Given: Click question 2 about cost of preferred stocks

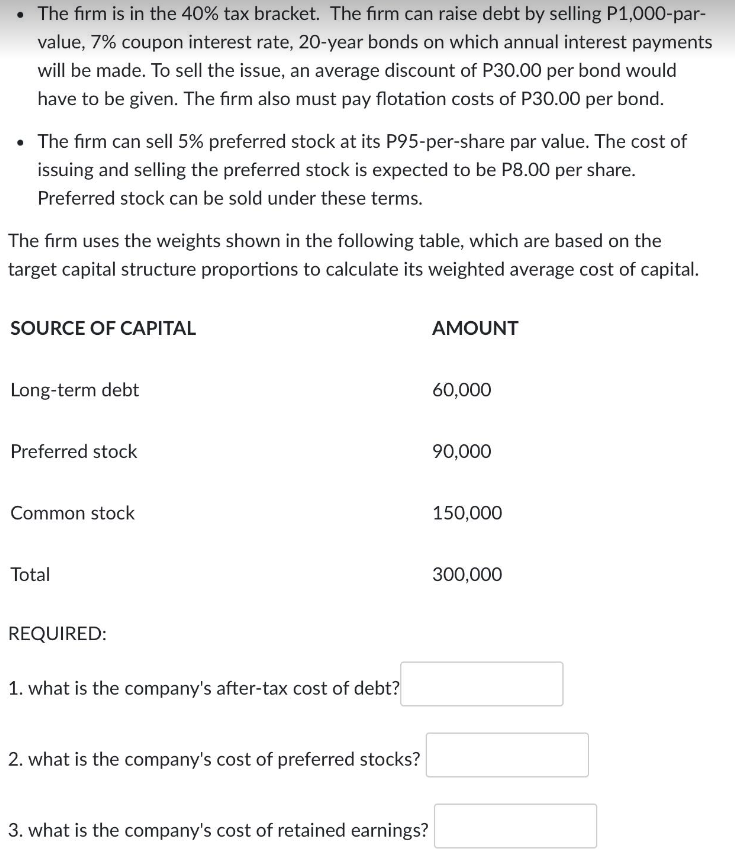Looking at the screenshot, I should click(x=213, y=759).
